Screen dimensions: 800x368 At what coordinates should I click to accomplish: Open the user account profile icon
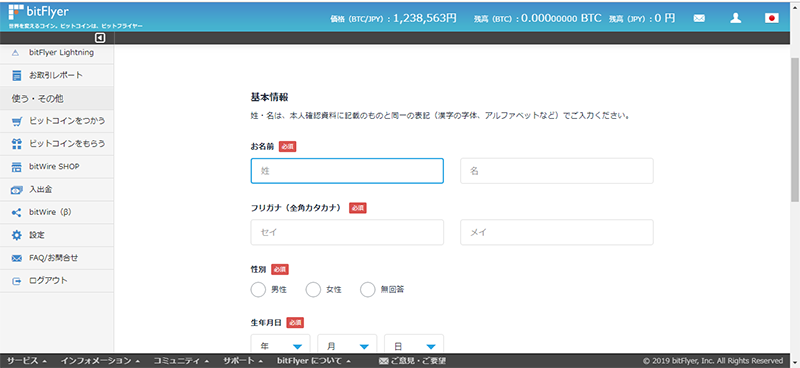[735, 18]
